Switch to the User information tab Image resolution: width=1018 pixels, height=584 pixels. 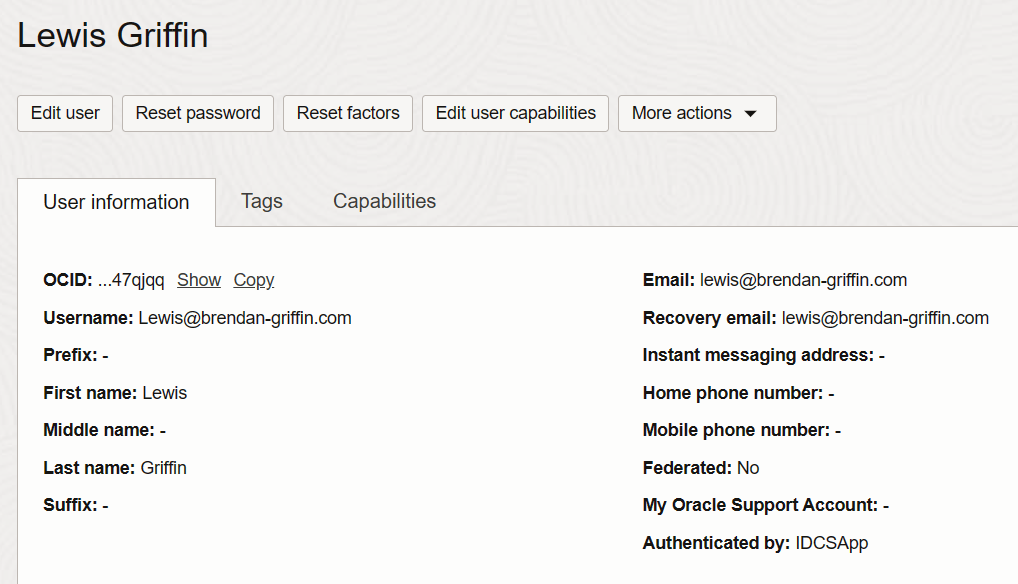(x=116, y=202)
